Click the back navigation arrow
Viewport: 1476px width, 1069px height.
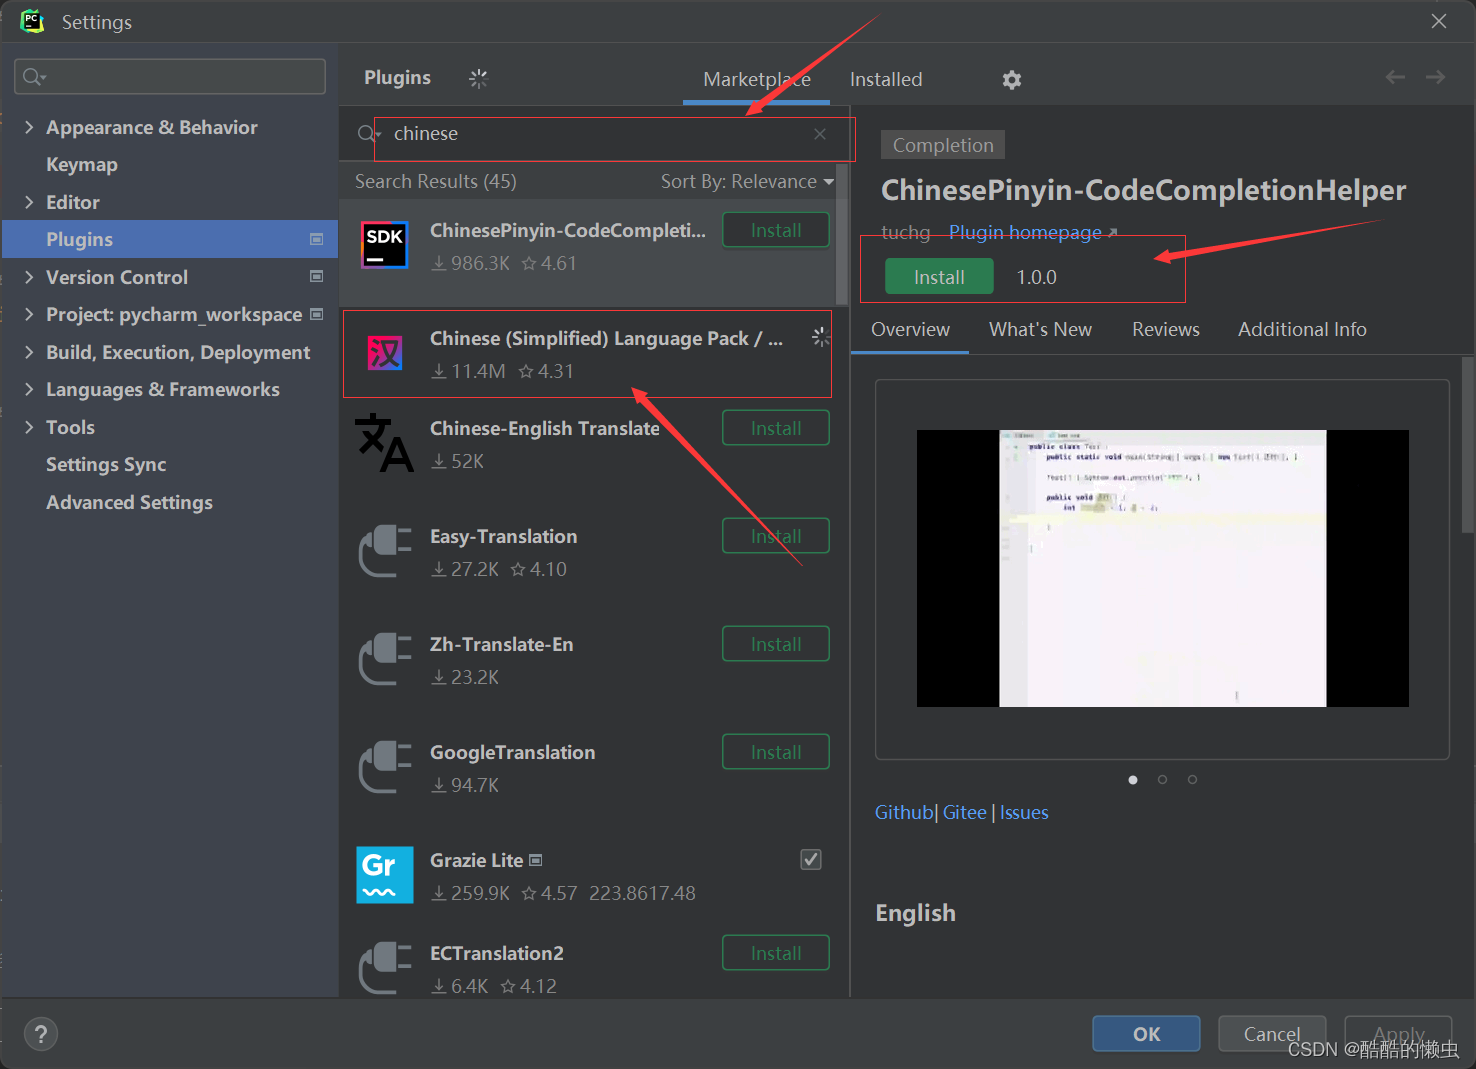(x=1395, y=76)
